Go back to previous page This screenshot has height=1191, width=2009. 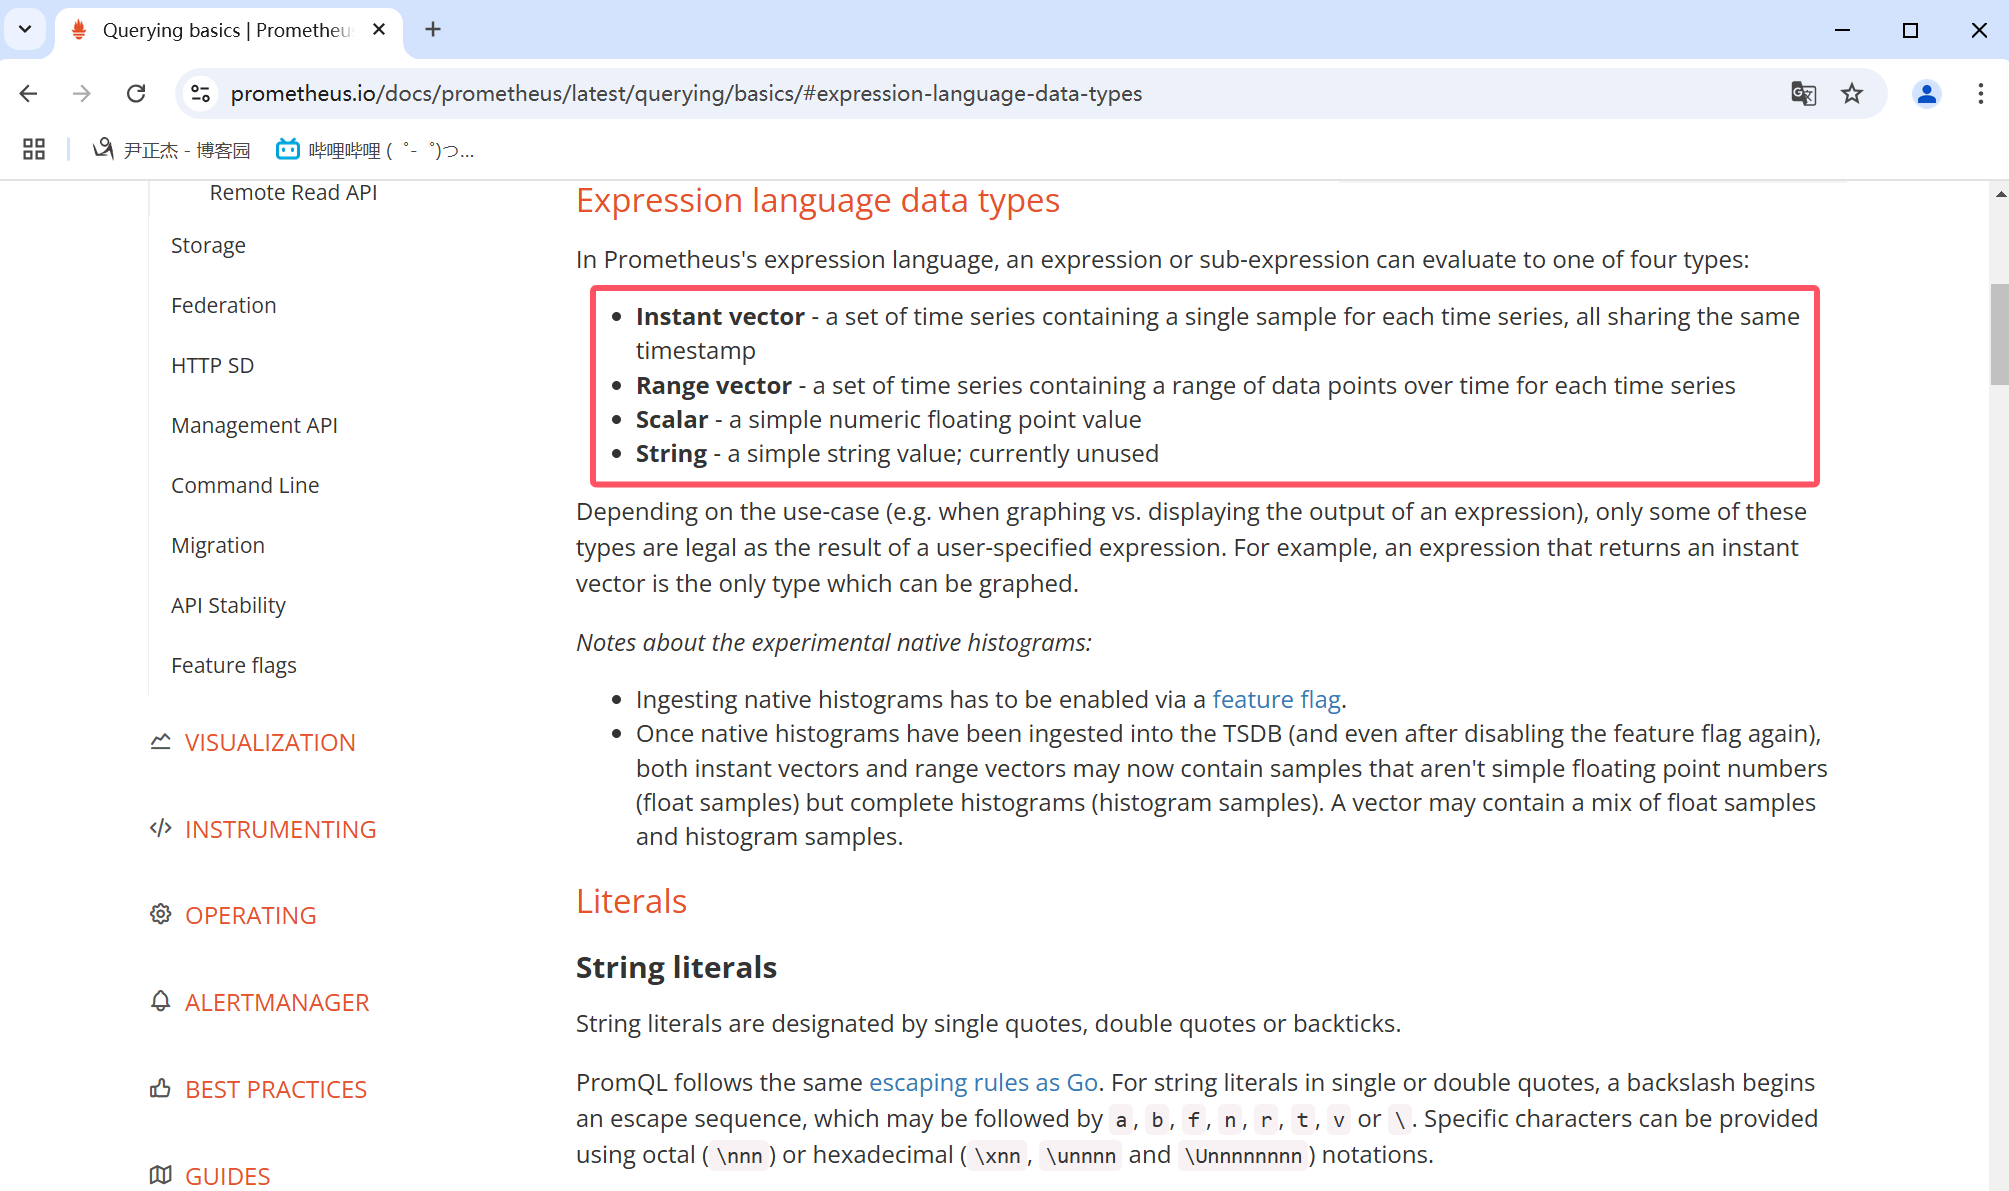pyautogui.click(x=28, y=93)
